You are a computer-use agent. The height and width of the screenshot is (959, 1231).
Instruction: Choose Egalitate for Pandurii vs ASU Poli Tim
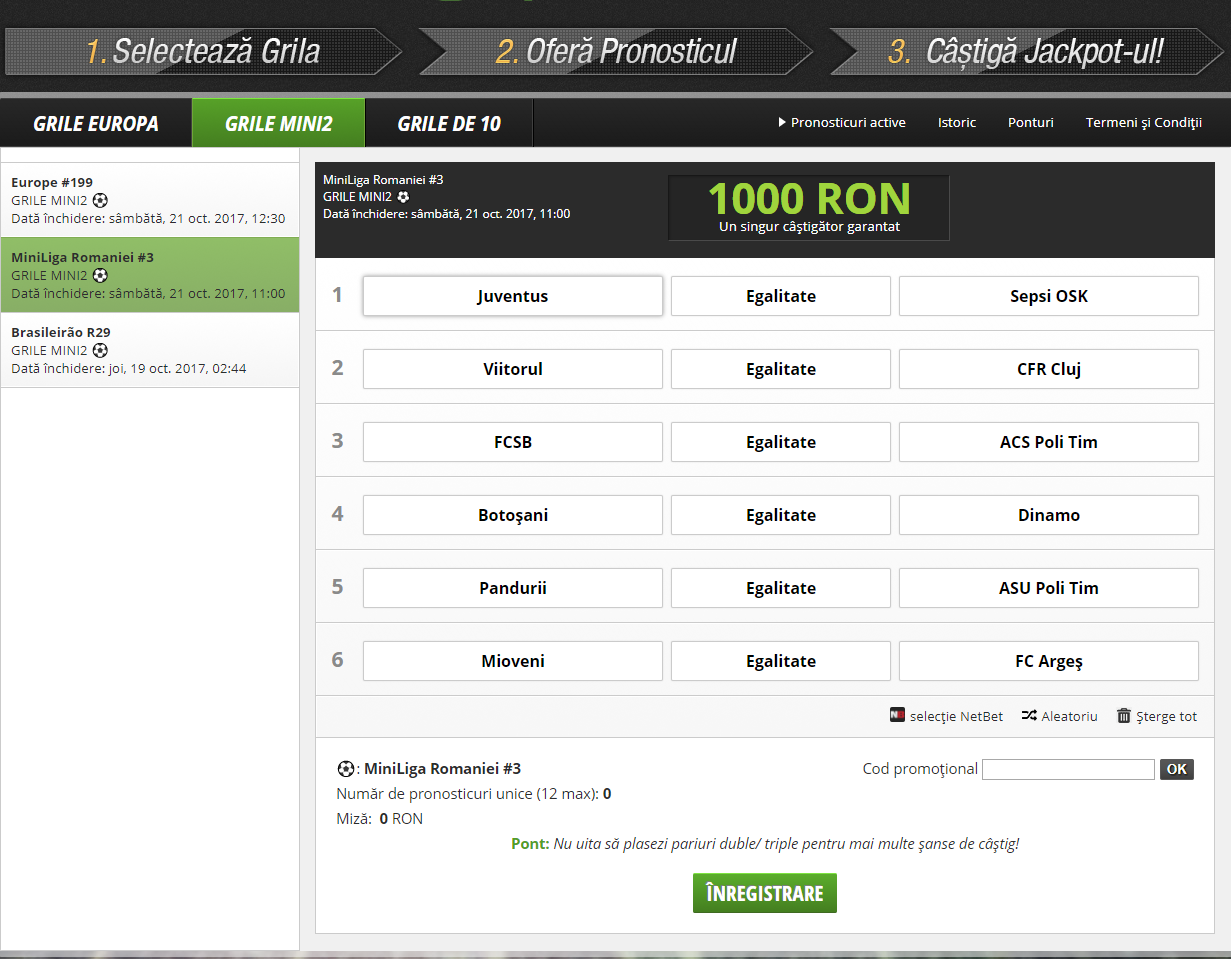[x=781, y=588]
